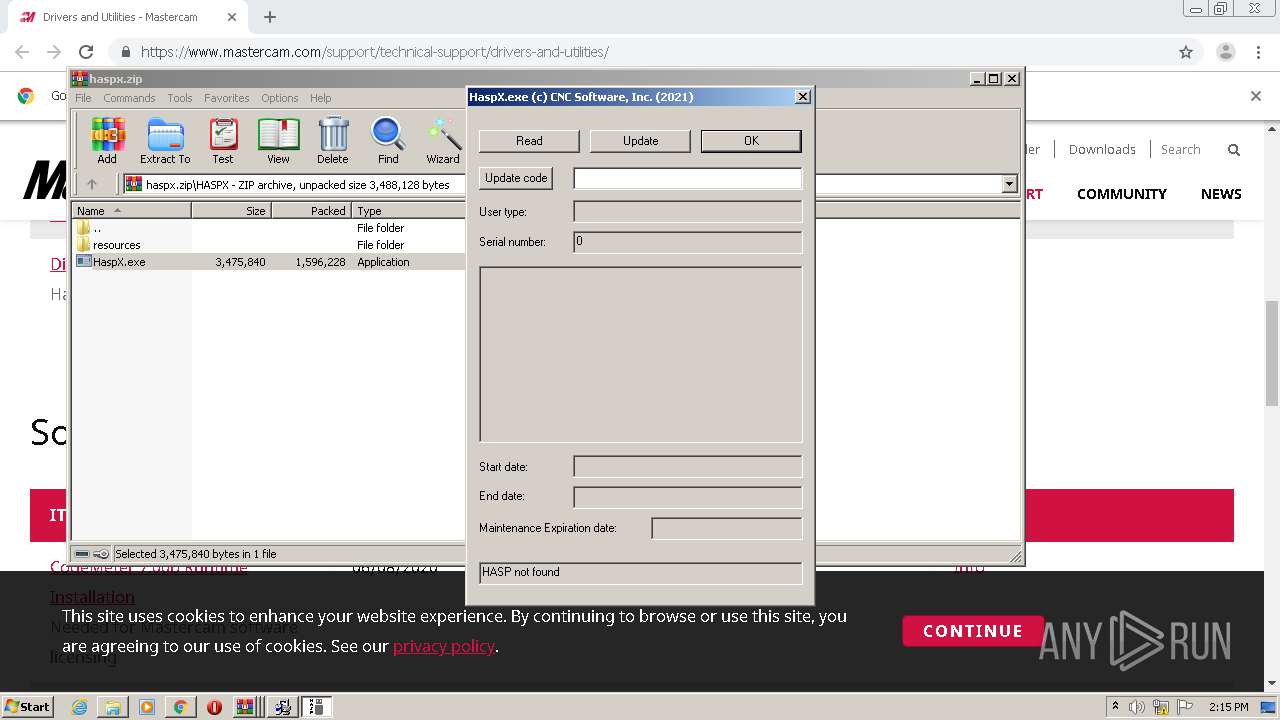
Task: Open a new Chrome tab
Action: pos(270,17)
